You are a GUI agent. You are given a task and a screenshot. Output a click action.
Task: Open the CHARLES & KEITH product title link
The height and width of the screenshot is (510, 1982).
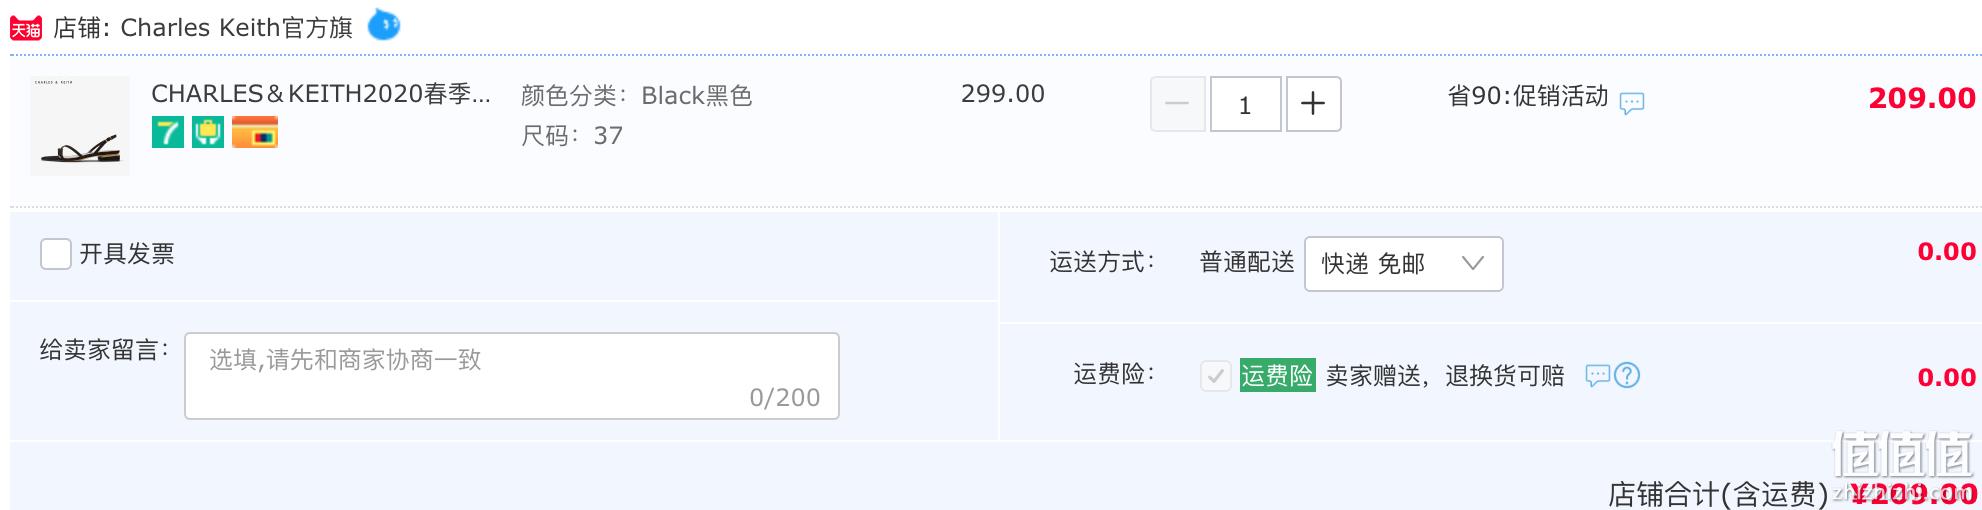pyautogui.click(x=321, y=94)
